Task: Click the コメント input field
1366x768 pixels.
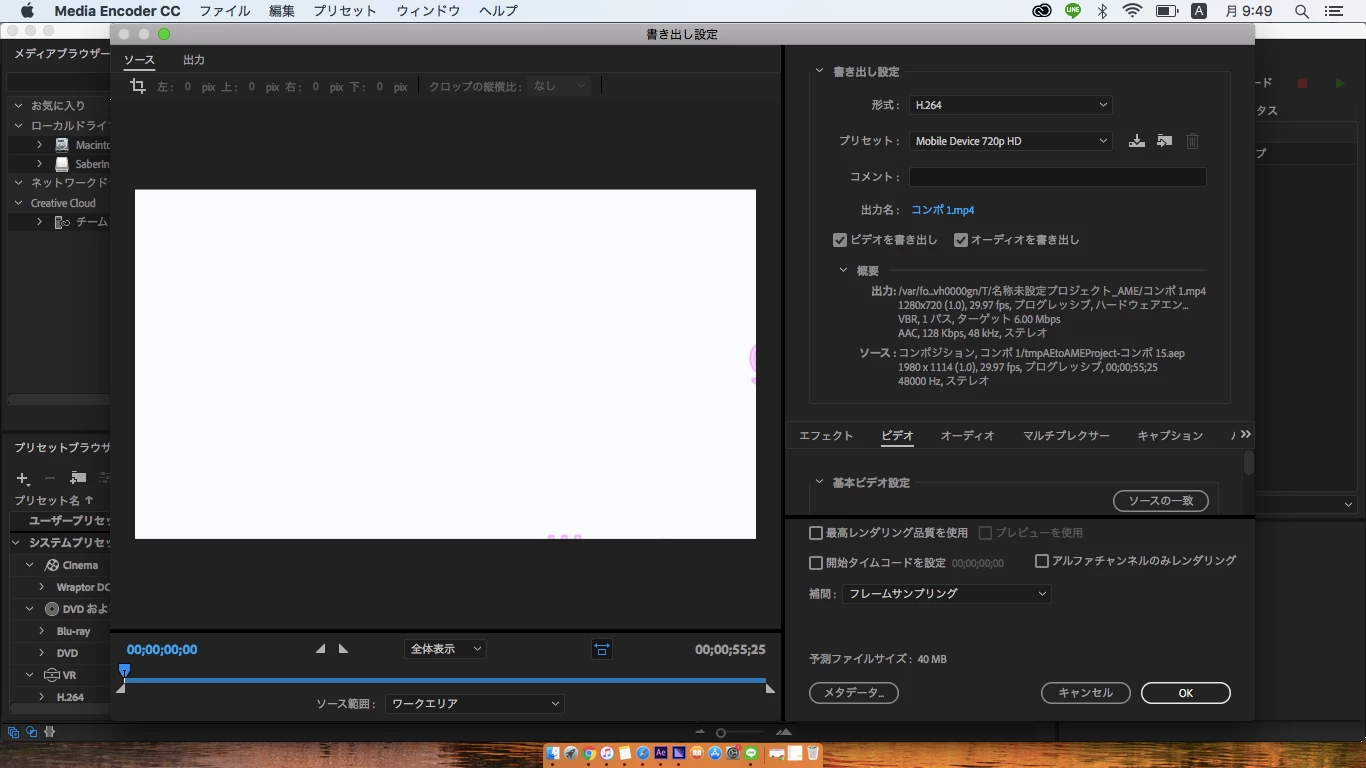Action: (x=1057, y=177)
